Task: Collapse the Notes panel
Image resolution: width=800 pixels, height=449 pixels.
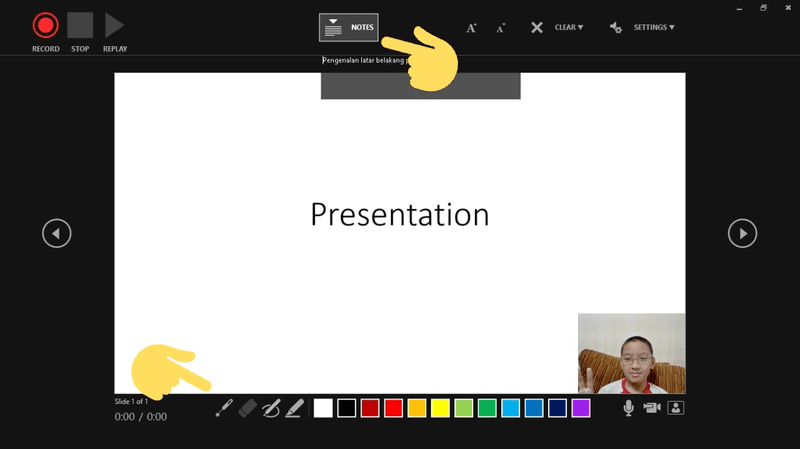Action: [348, 28]
